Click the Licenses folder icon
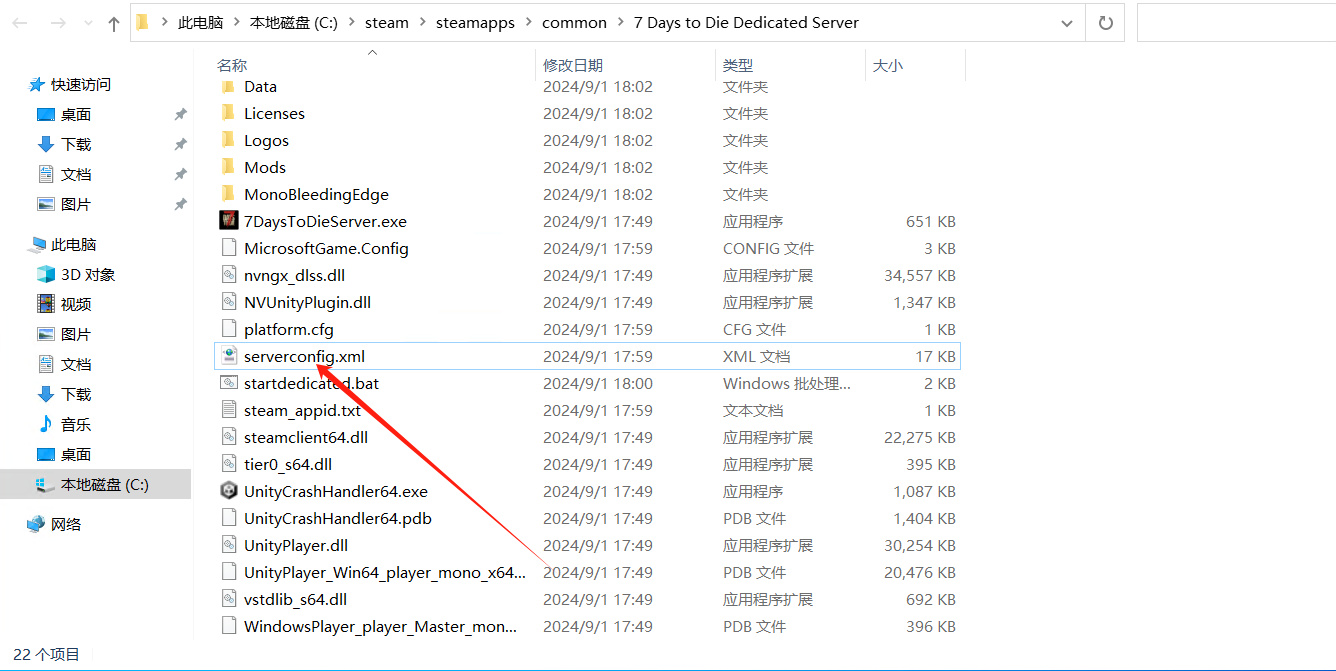Screen dimensions: 1336x671 [x=229, y=113]
